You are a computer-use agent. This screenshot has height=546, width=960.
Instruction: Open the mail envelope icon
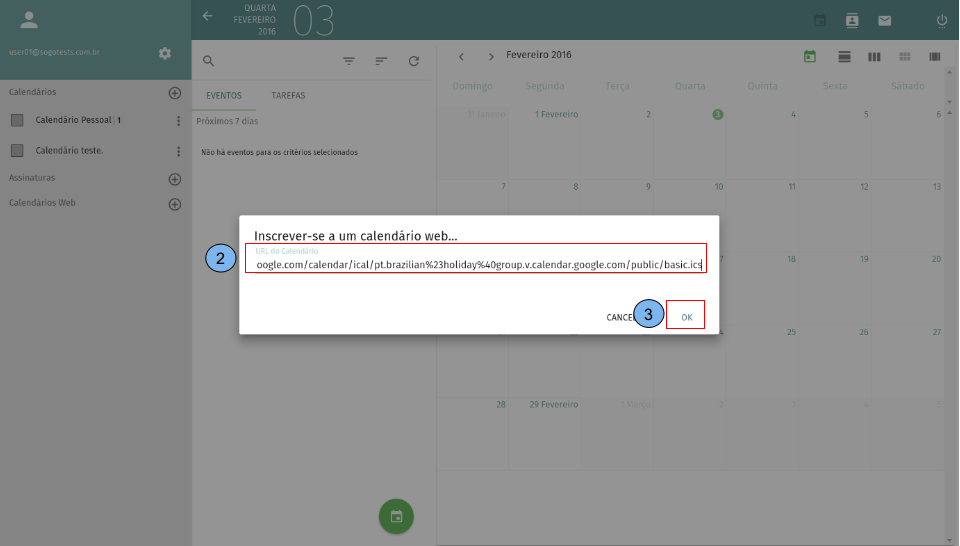[x=884, y=20]
